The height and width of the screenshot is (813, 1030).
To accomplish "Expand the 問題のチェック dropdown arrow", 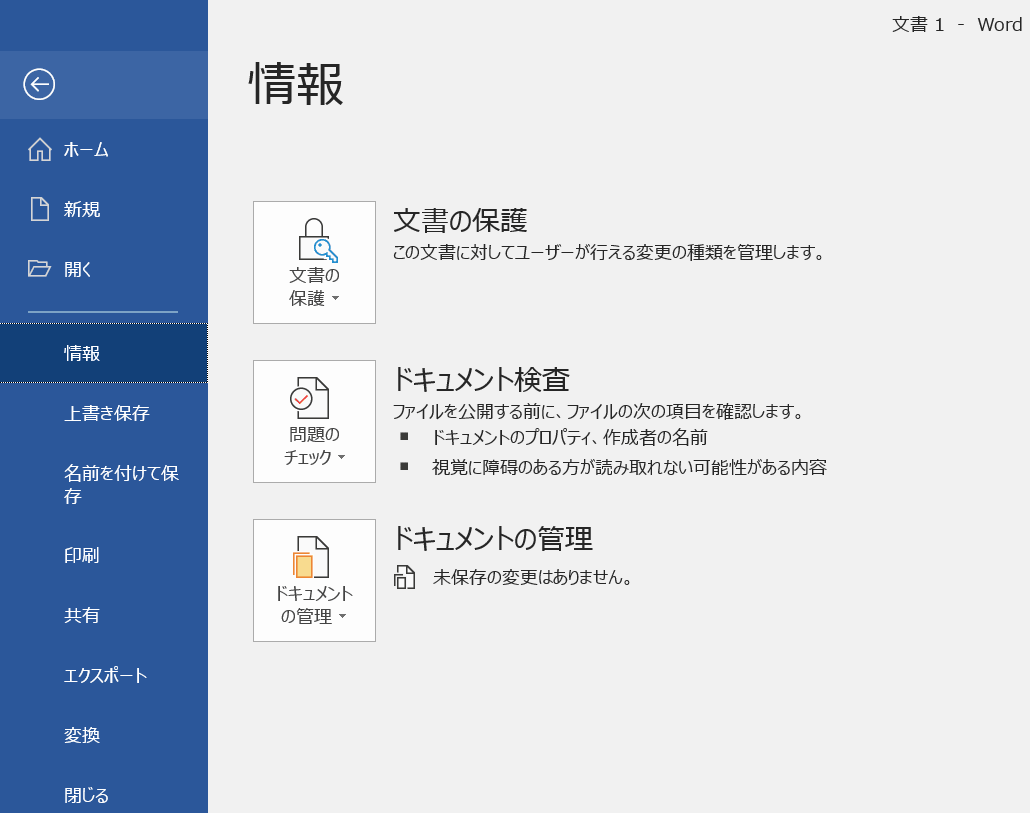I will click(x=341, y=458).
